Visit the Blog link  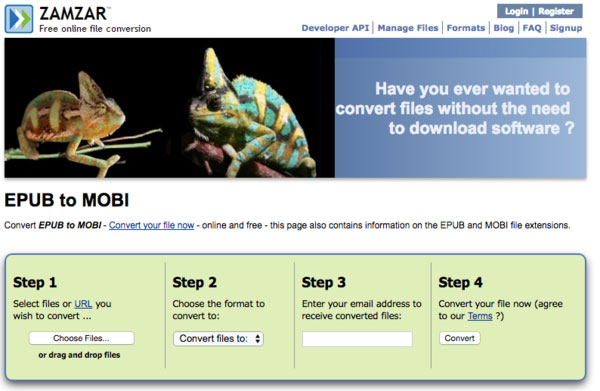[504, 28]
